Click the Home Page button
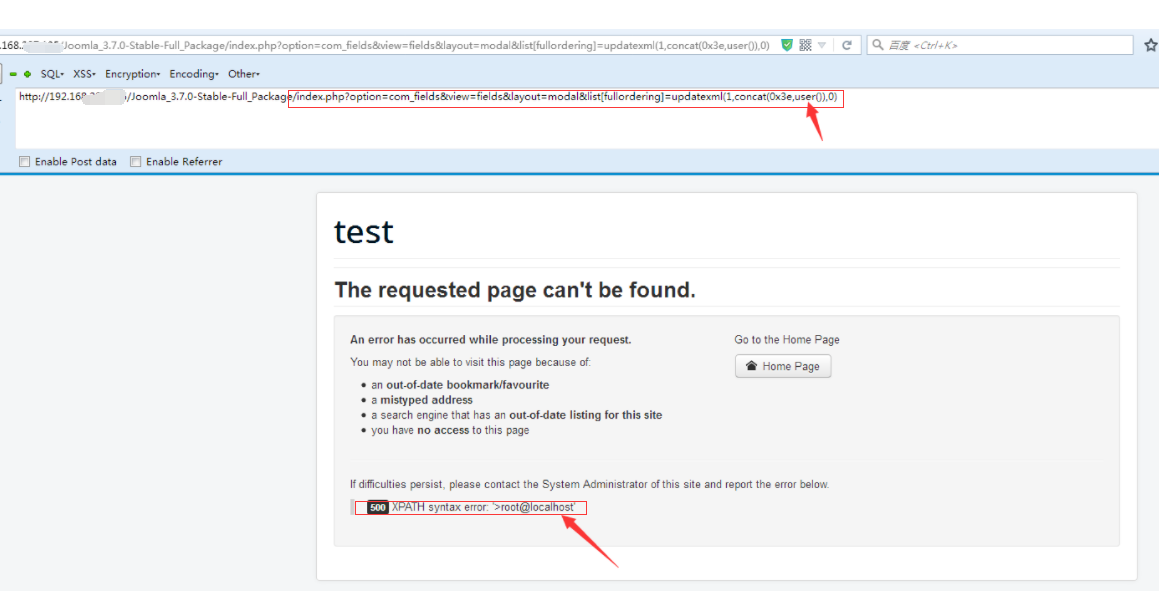Viewport: 1159px width, 591px height. [783, 366]
